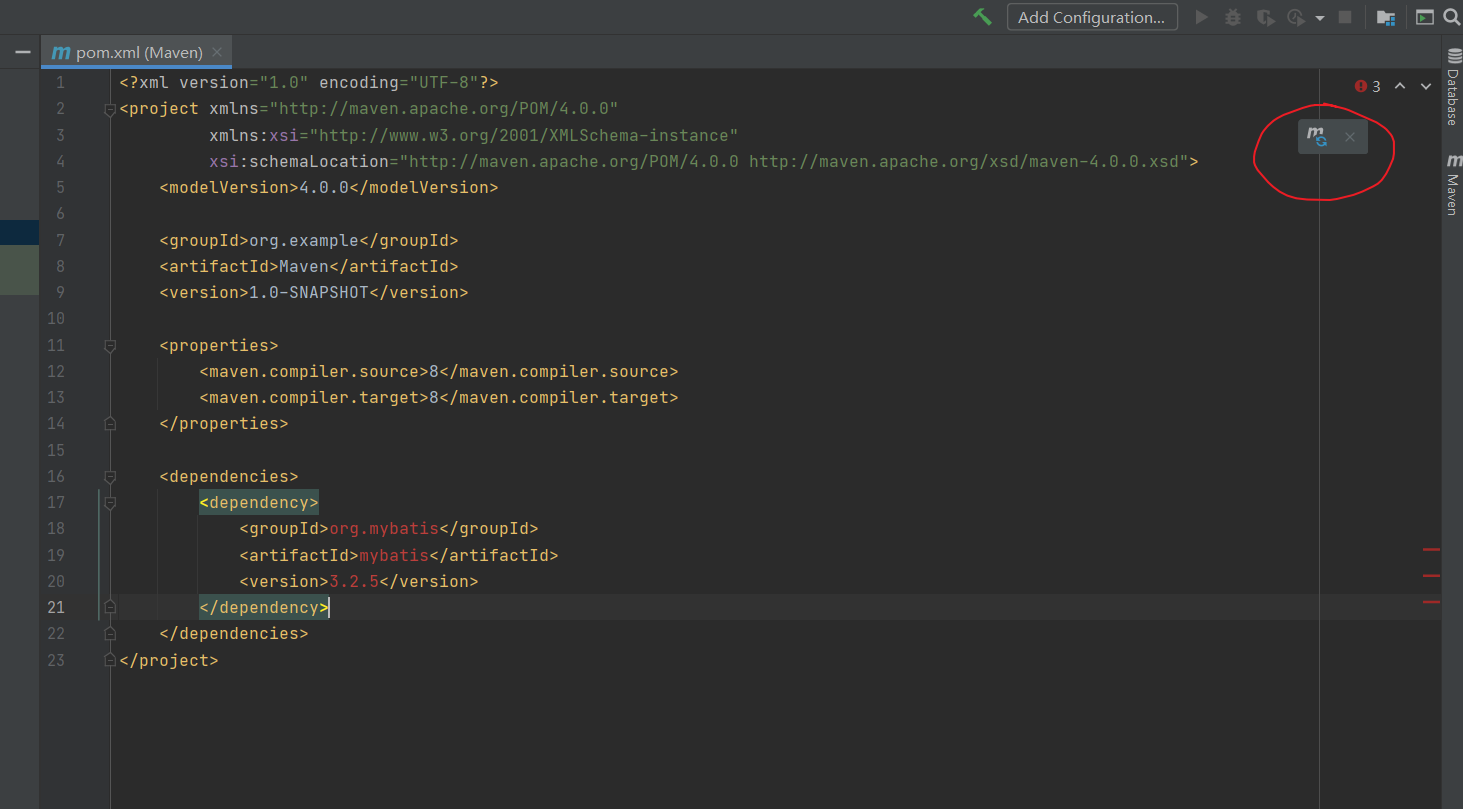This screenshot has width=1463, height=809.
Task: Dismiss the Maven reload floating popup
Action: (x=1349, y=137)
